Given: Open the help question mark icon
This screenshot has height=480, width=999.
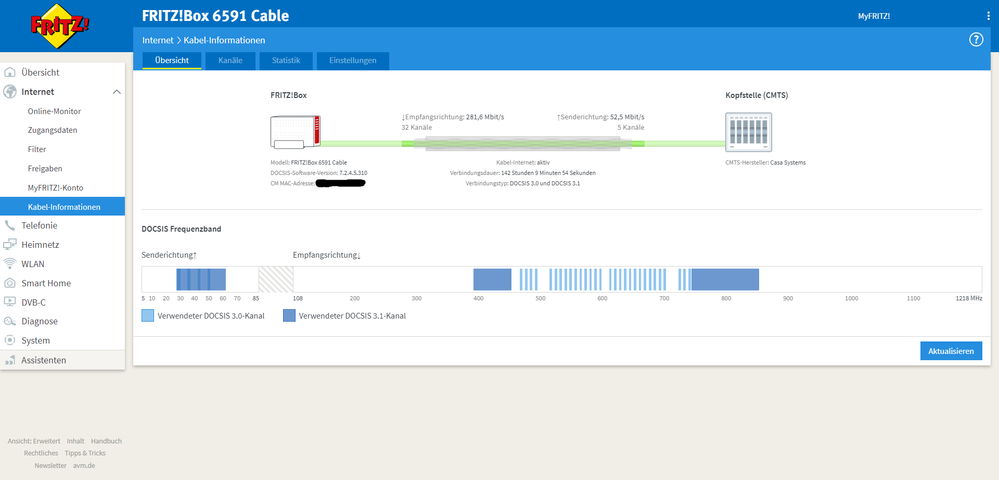Looking at the screenshot, I should pyautogui.click(x=976, y=40).
